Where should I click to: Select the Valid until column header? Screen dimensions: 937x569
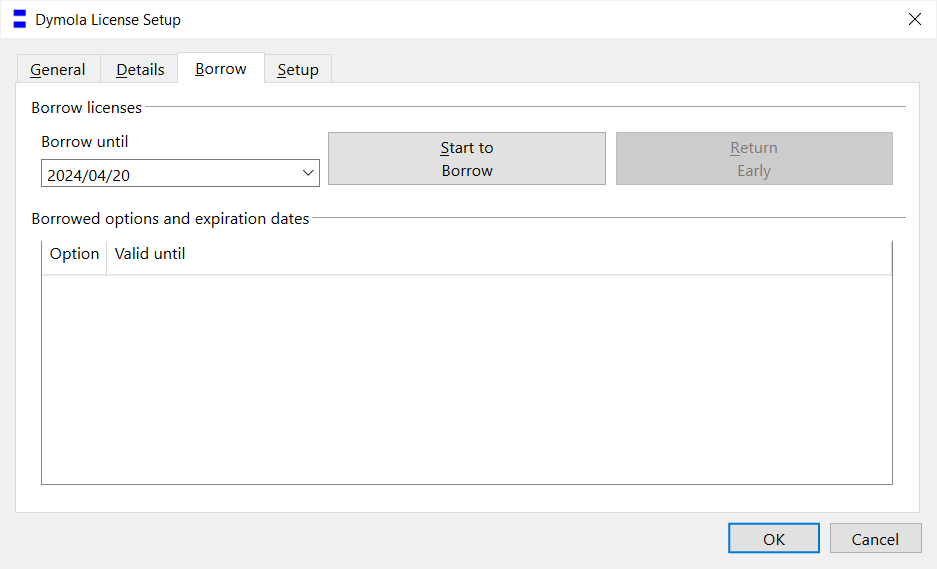[499, 258]
